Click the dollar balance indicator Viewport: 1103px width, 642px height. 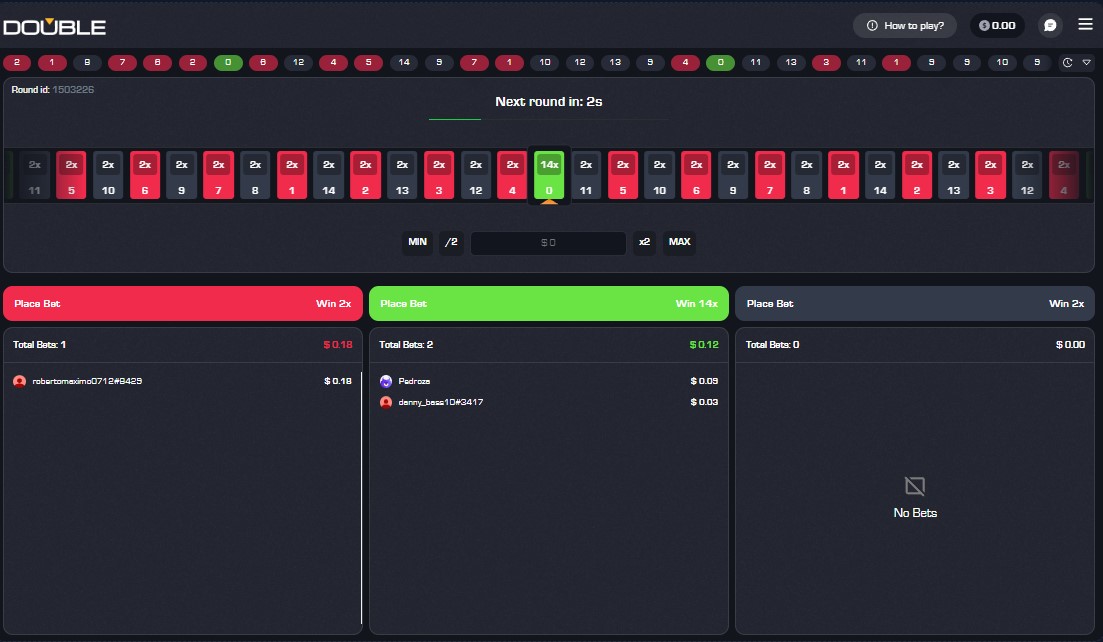point(997,25)
